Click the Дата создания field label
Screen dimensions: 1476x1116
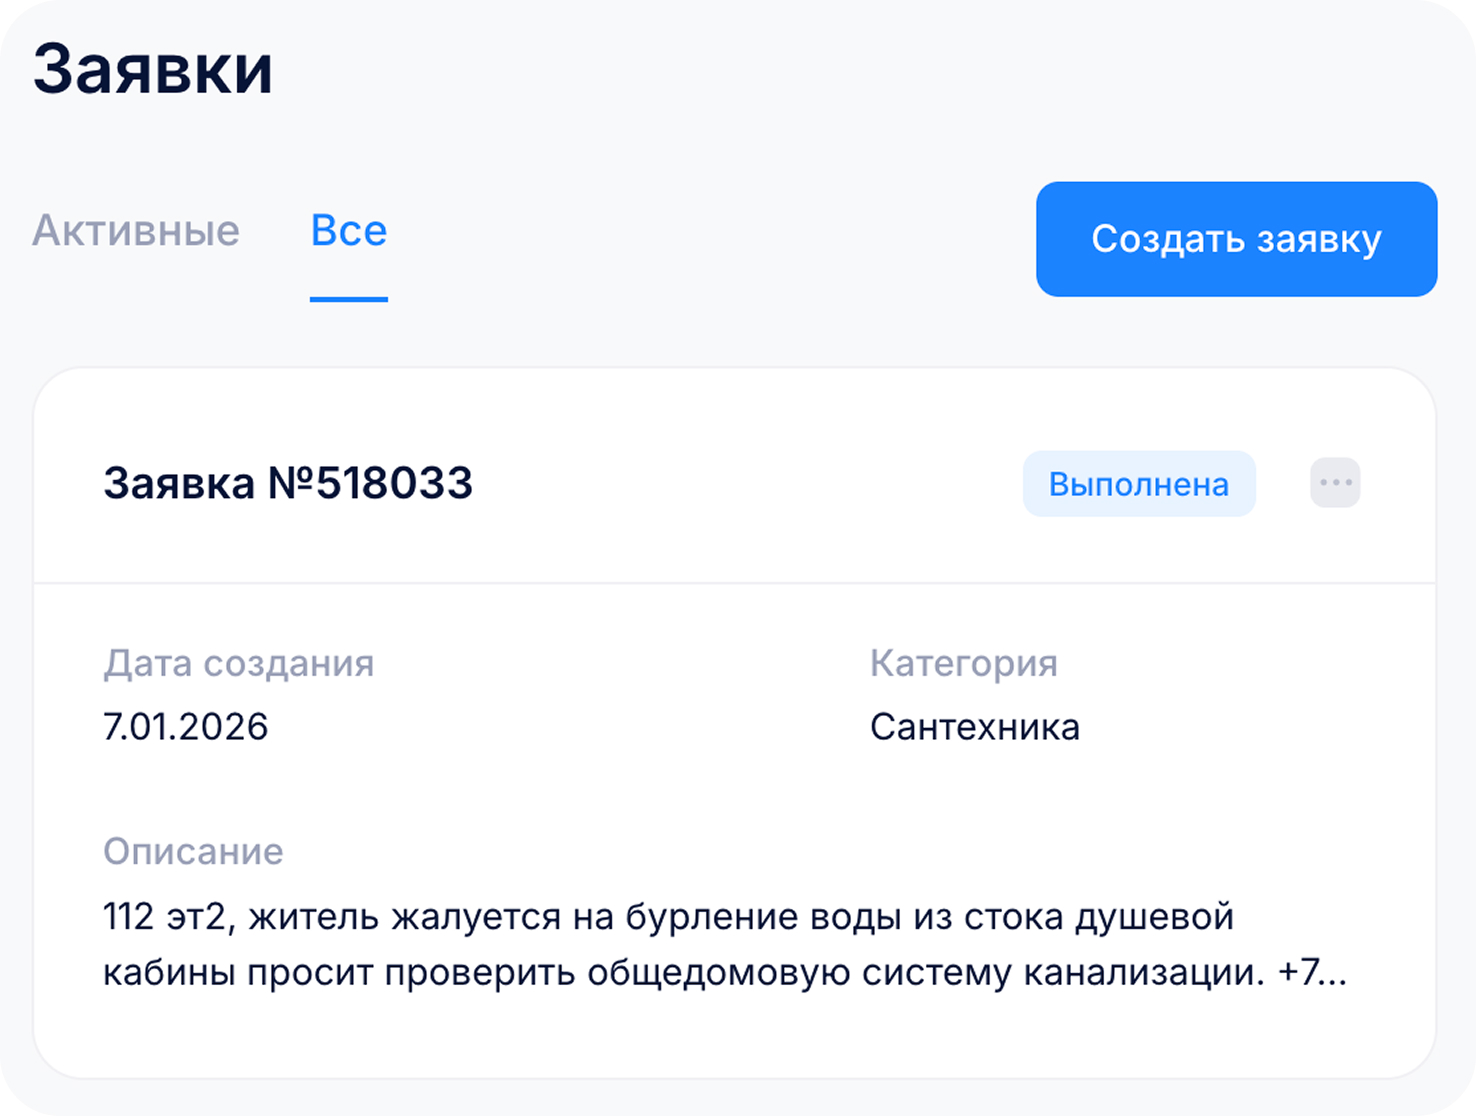pos(238,663)
